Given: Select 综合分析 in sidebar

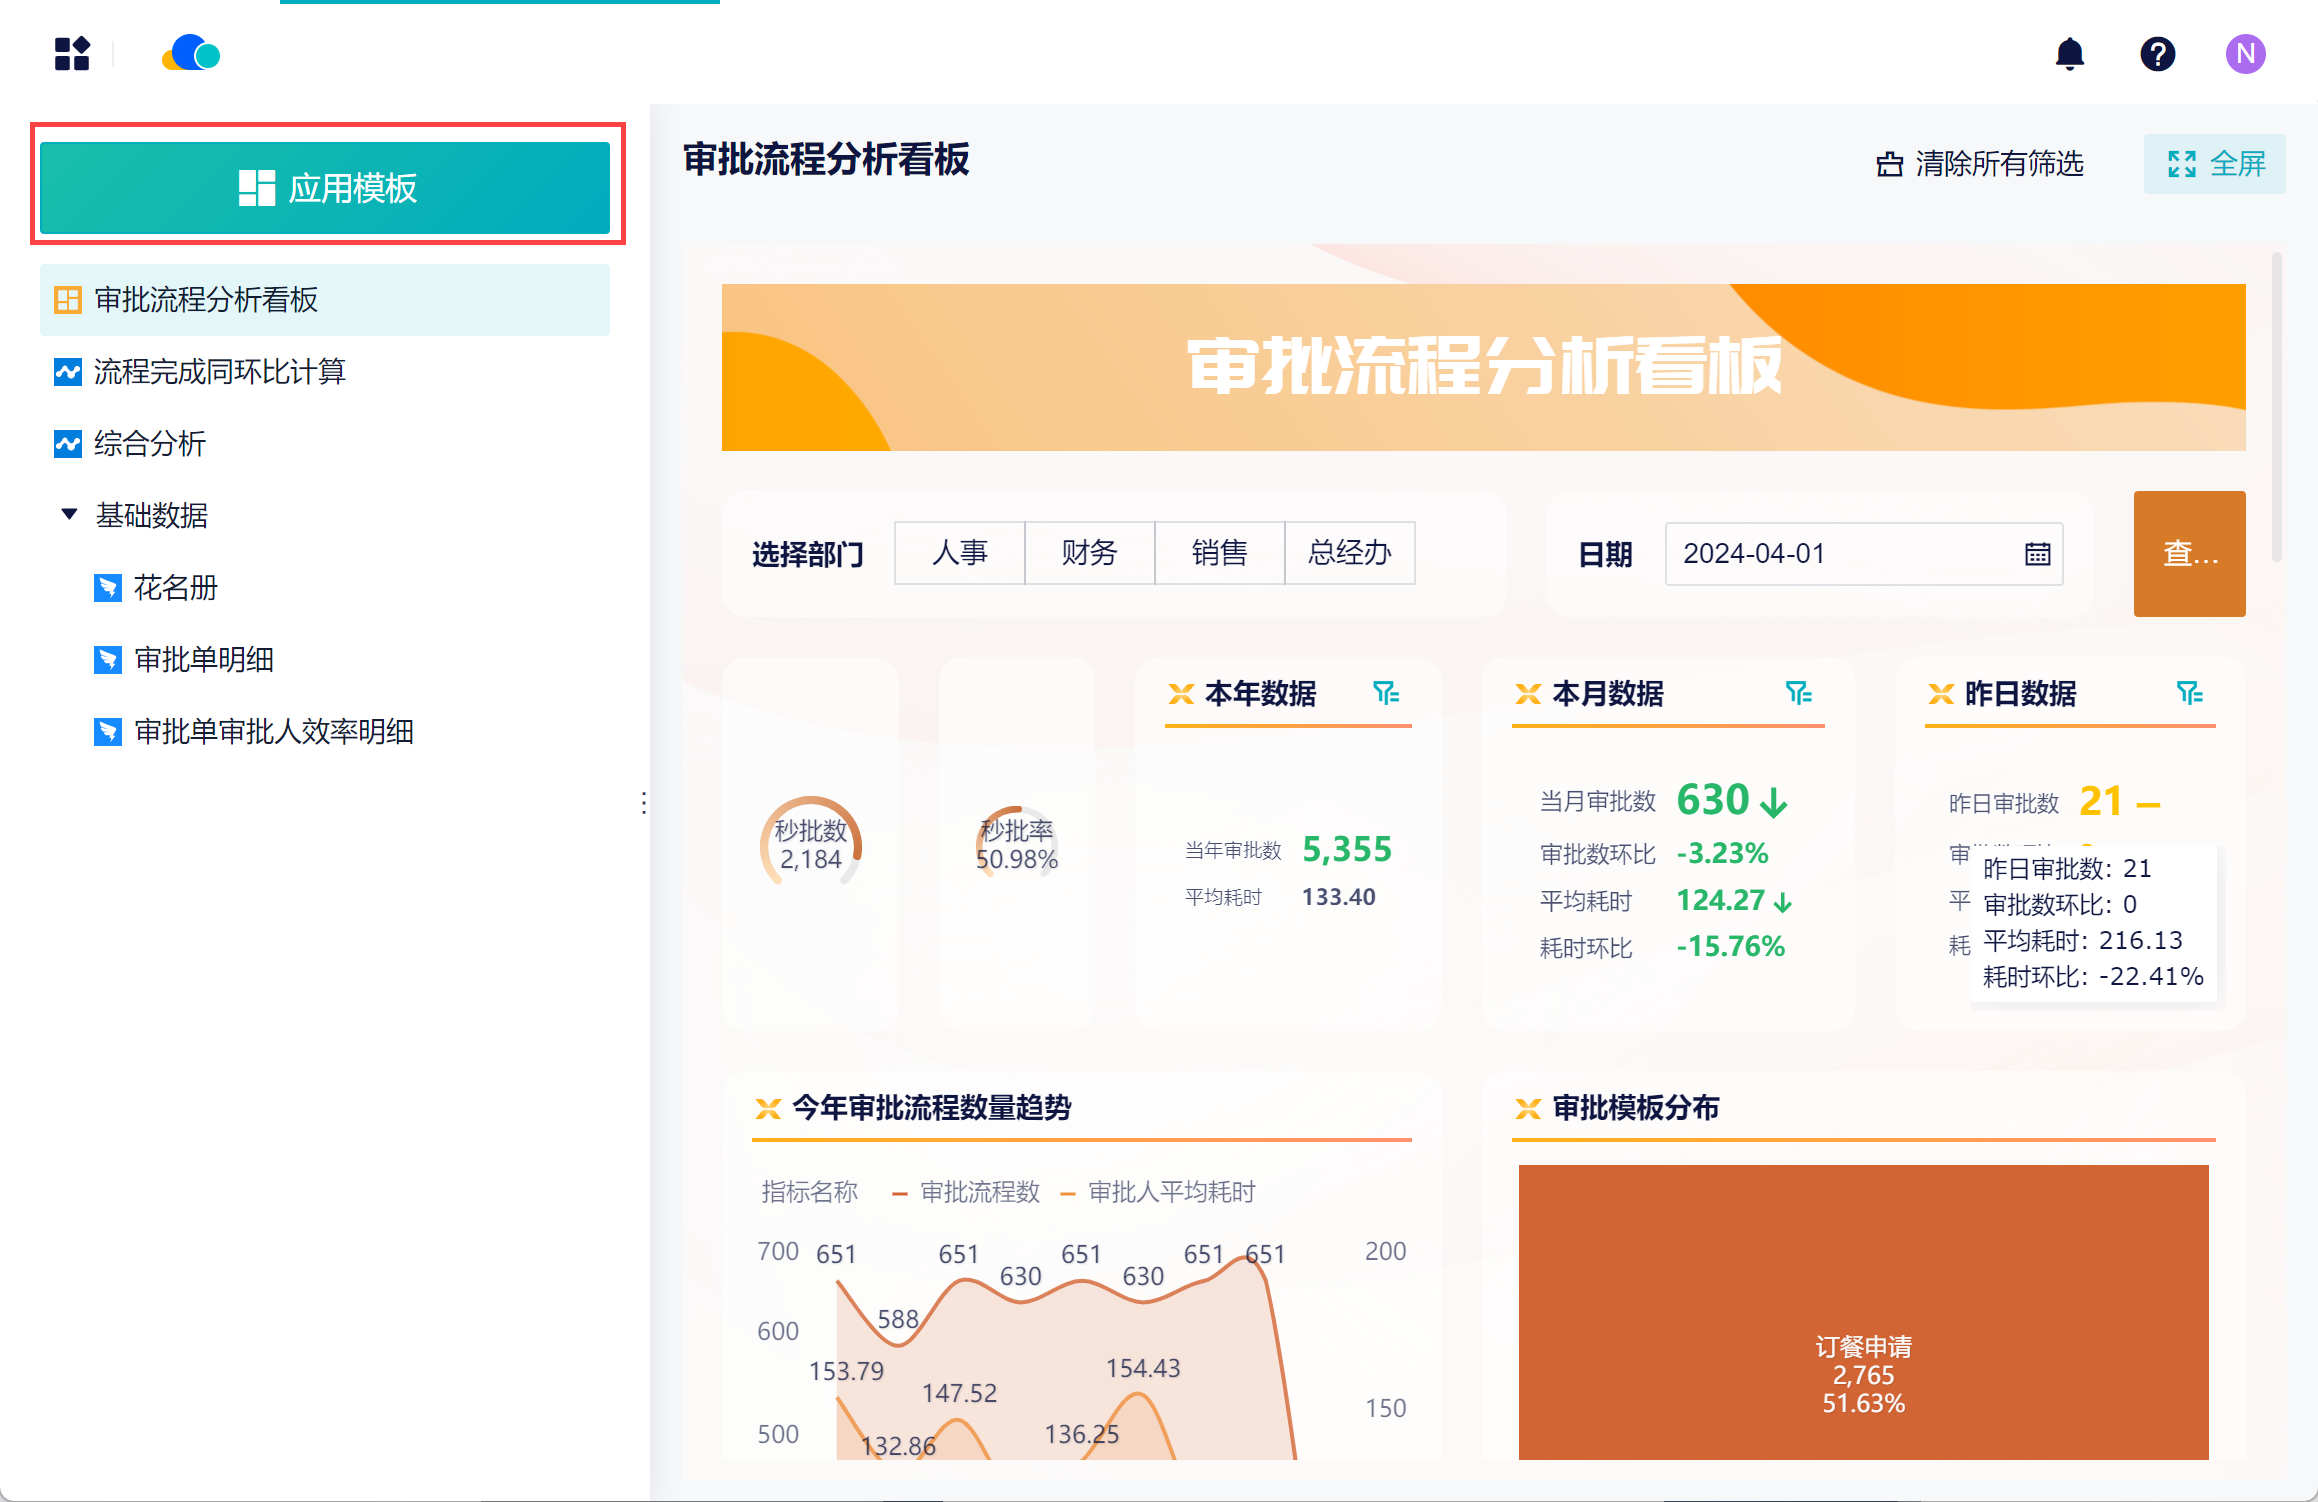Looking at the screenshot, I should pos(150,444).
